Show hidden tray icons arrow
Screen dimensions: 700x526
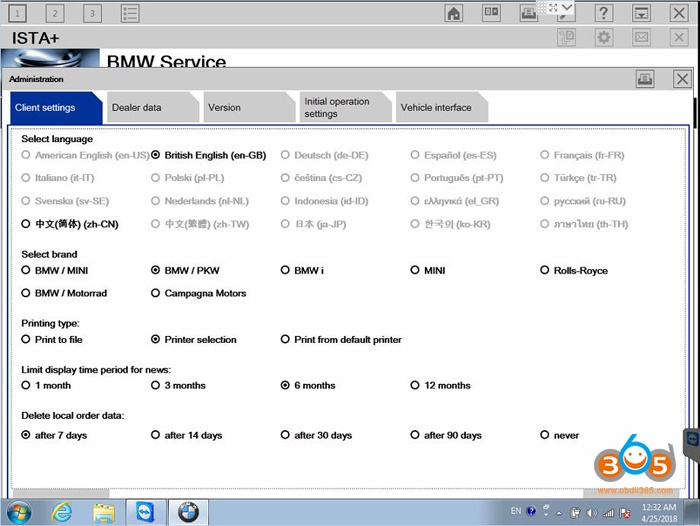(x=559, y=513)
